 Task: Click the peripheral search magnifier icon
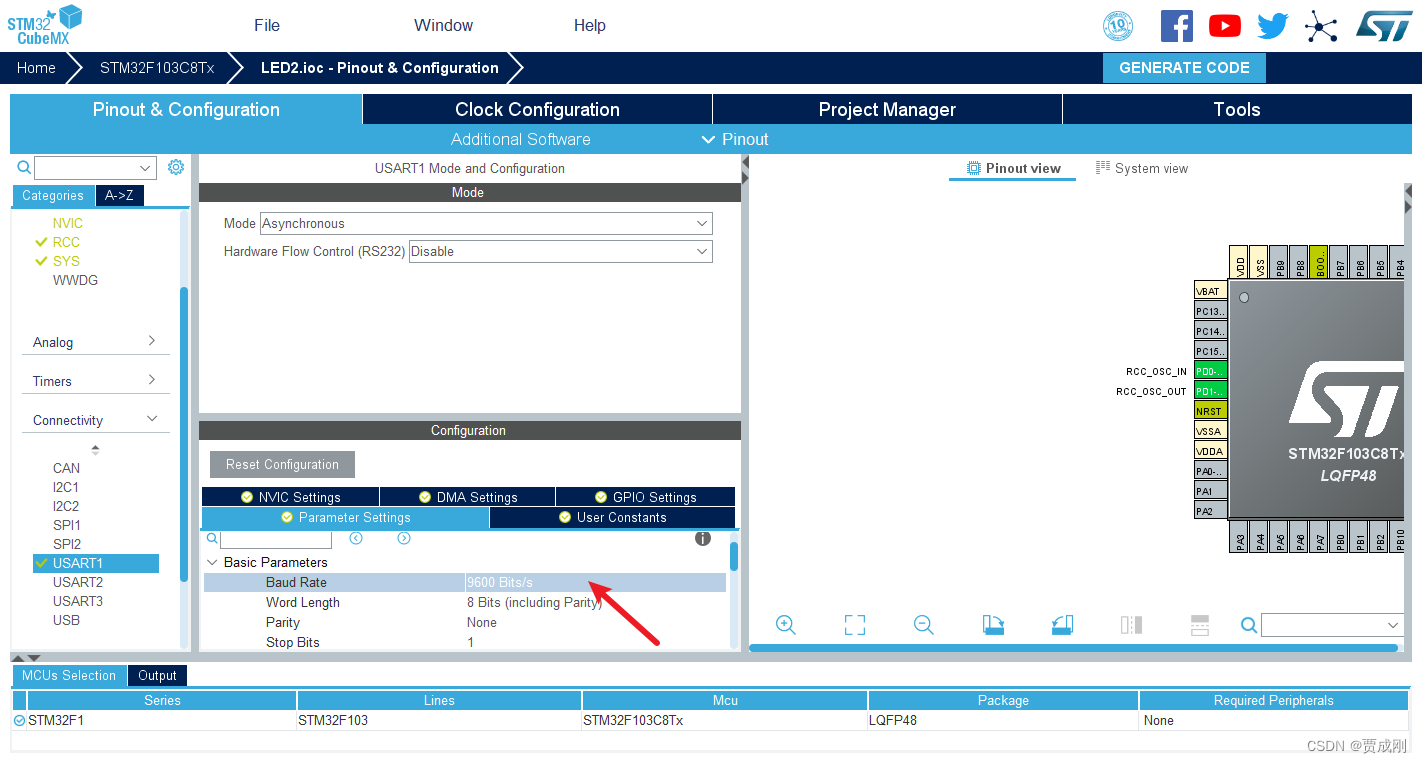(x=24, y=167)
